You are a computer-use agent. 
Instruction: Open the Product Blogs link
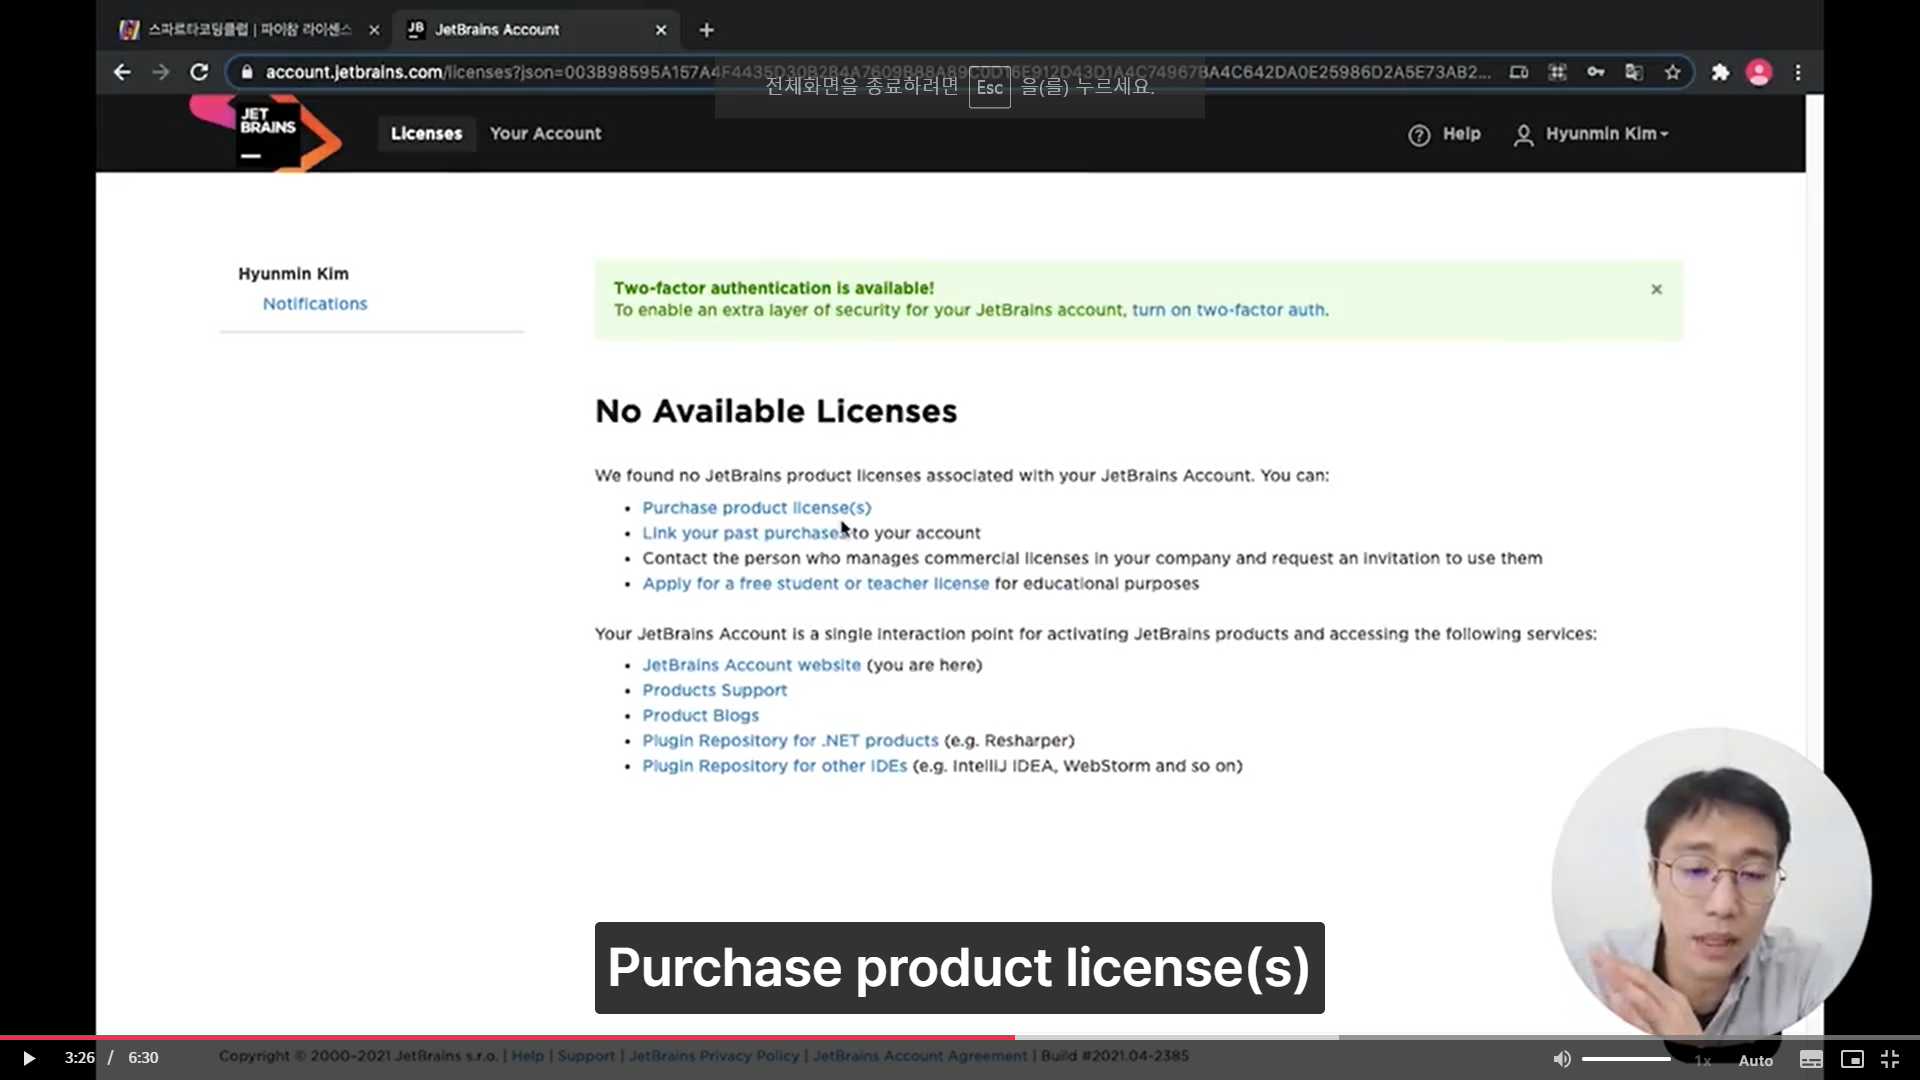pos(700,716)
